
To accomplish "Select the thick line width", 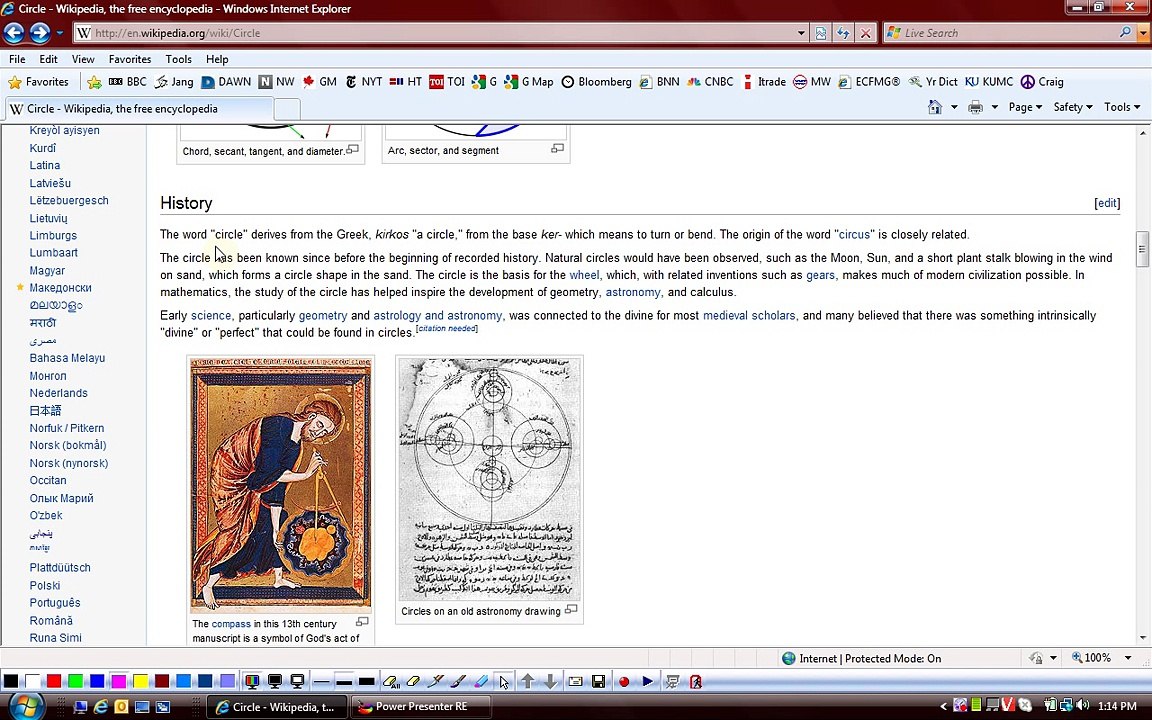I will point(367,682).
